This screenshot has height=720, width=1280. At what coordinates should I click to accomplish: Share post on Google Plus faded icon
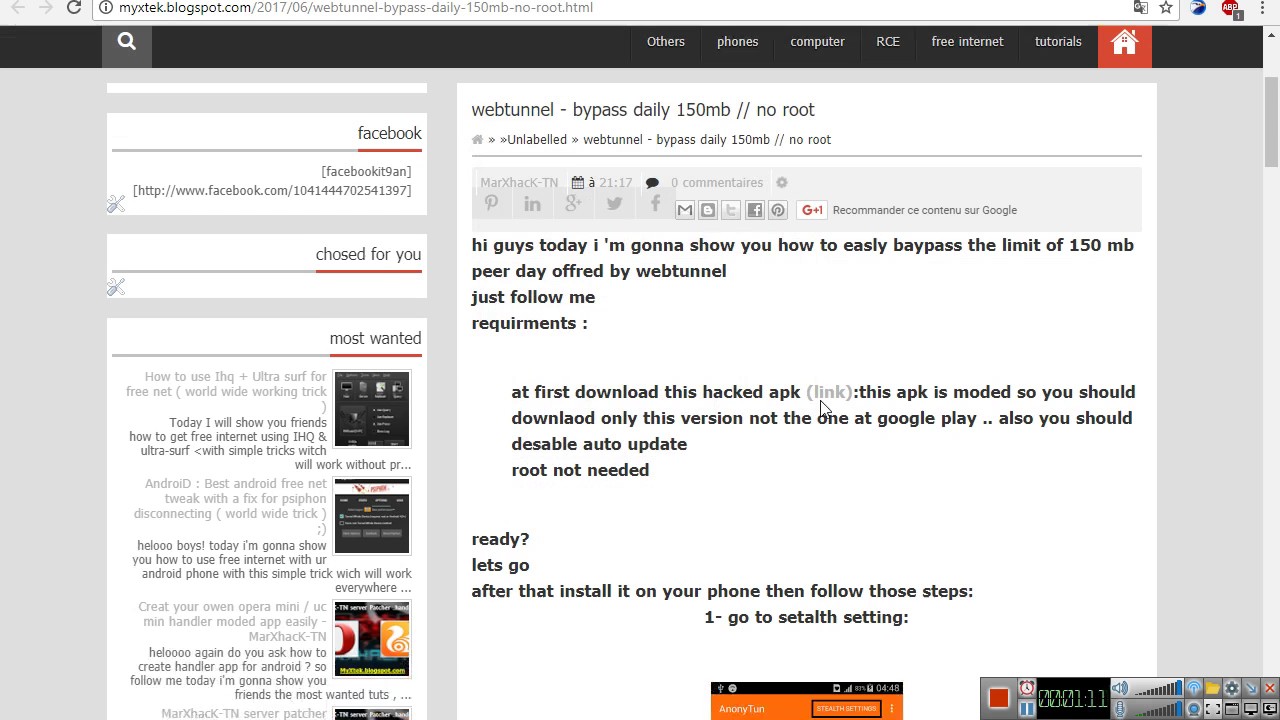pos(573,203)
